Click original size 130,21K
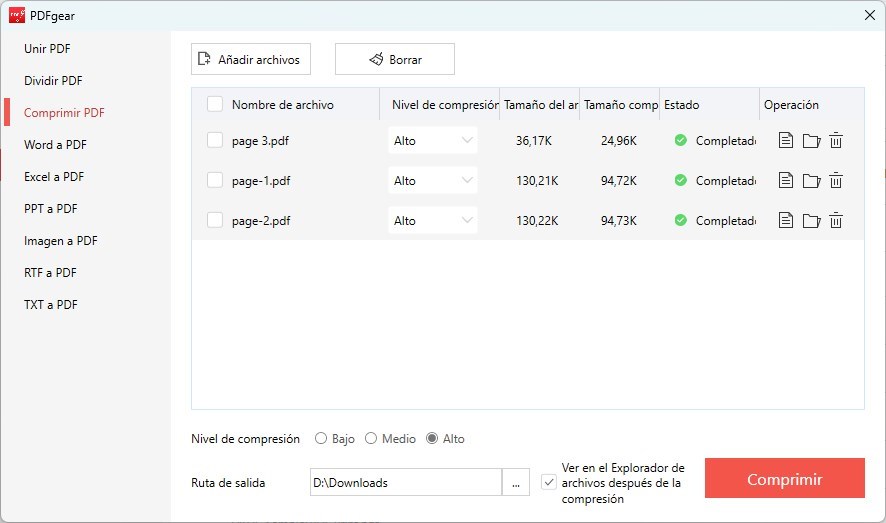This screenshot has width=886, height=523. point(537,181)
